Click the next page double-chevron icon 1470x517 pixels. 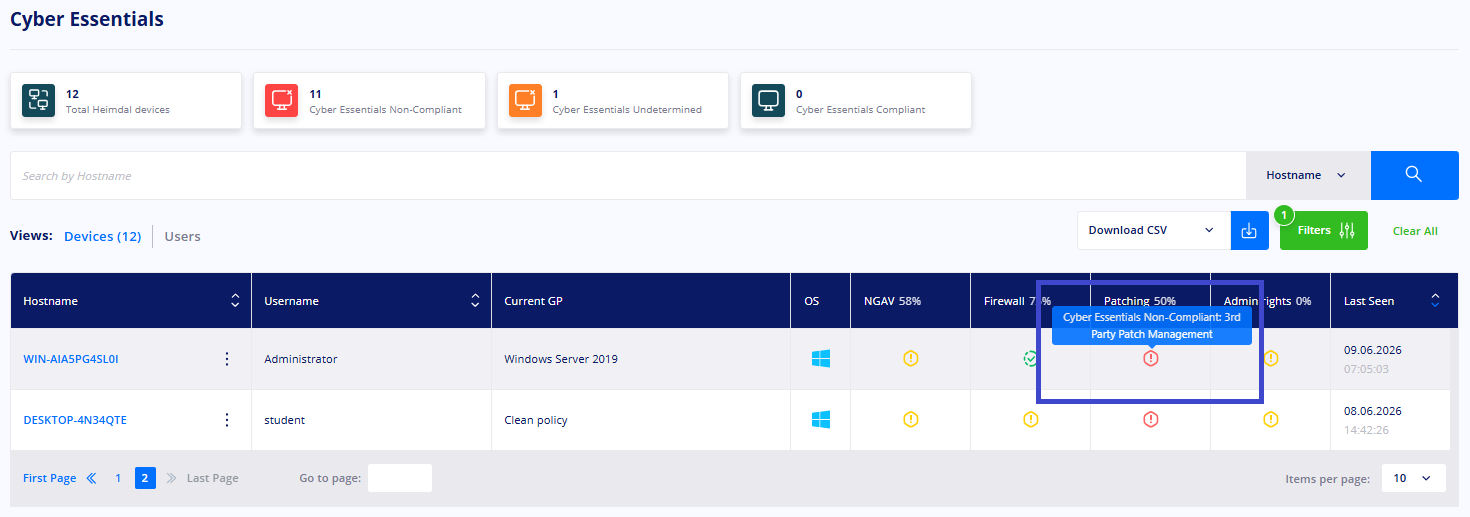coord(171,478)
